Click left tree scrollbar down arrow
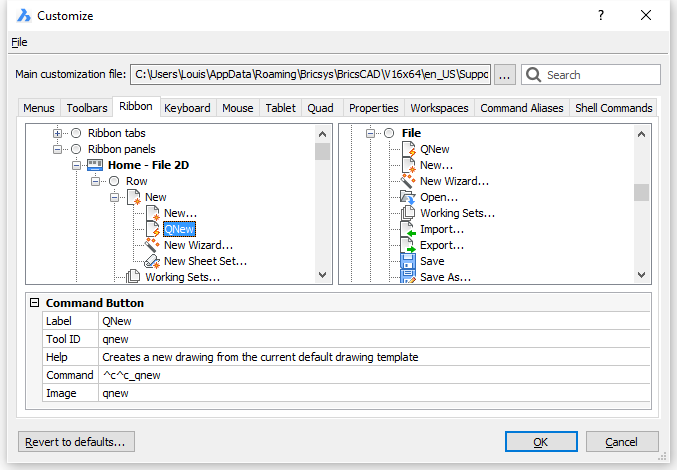The width and height of the screenshot is (677, 470). click(323, 275)
